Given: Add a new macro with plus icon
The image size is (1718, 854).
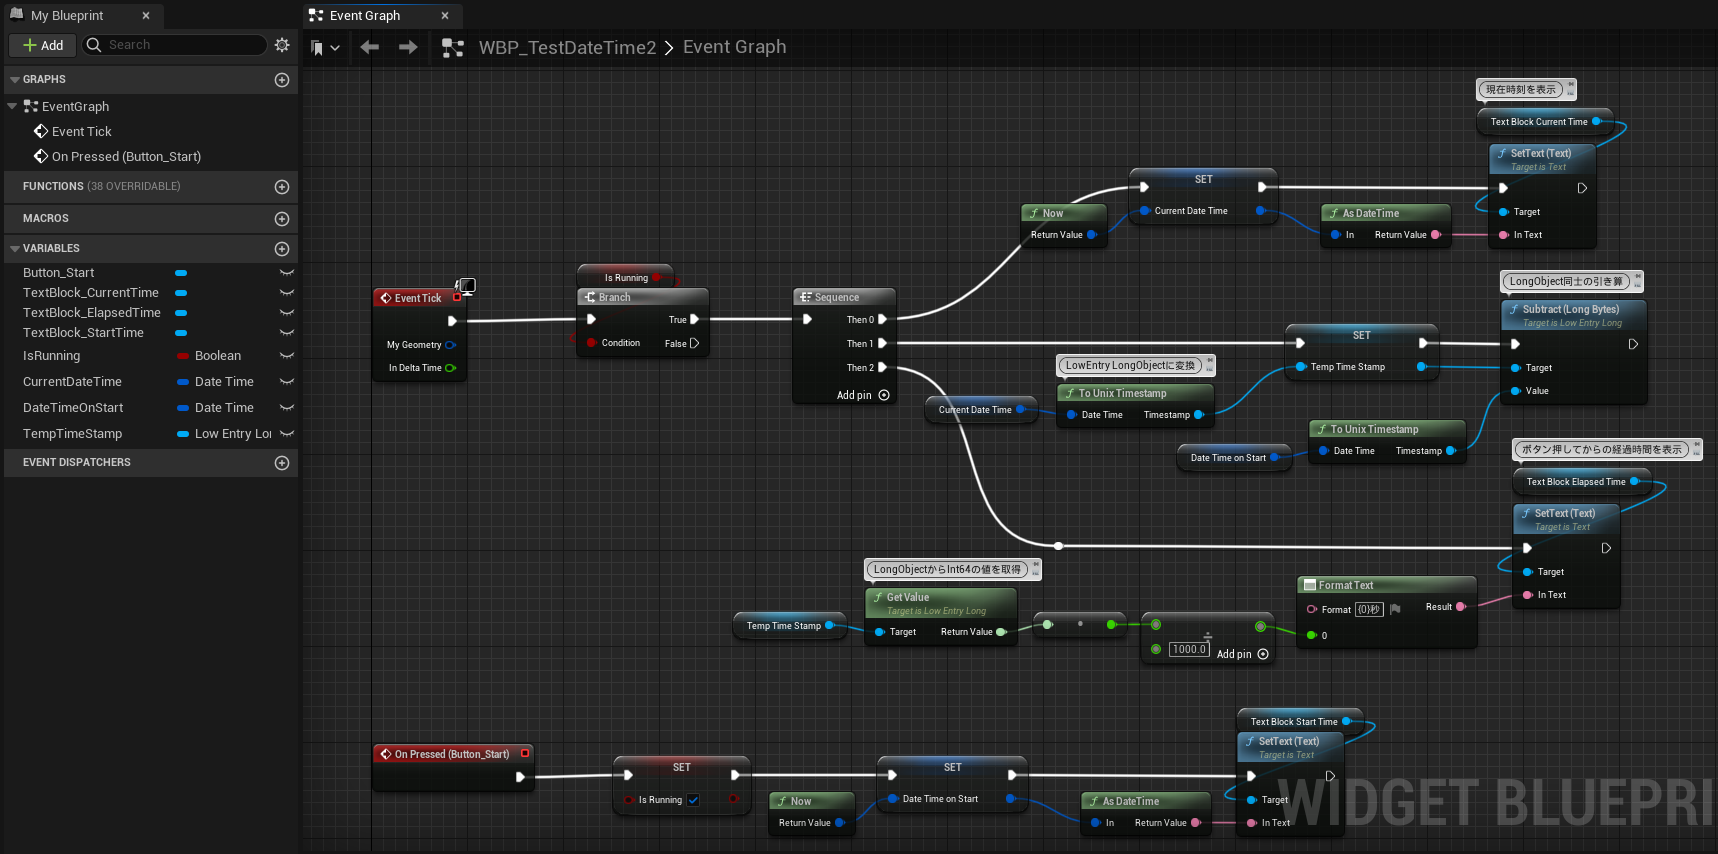Looking at the screenshot, I should click(x=282, y=219).
